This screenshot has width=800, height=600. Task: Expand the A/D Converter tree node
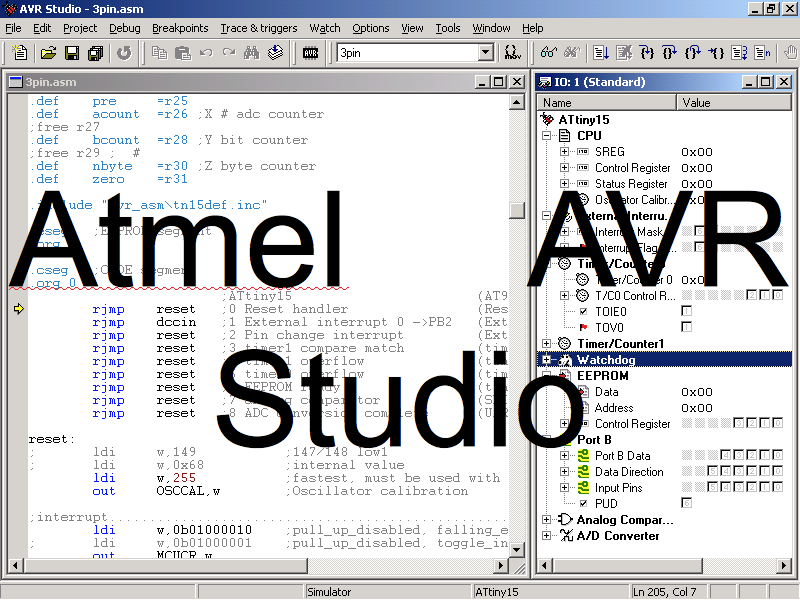[x=548, y=536]
